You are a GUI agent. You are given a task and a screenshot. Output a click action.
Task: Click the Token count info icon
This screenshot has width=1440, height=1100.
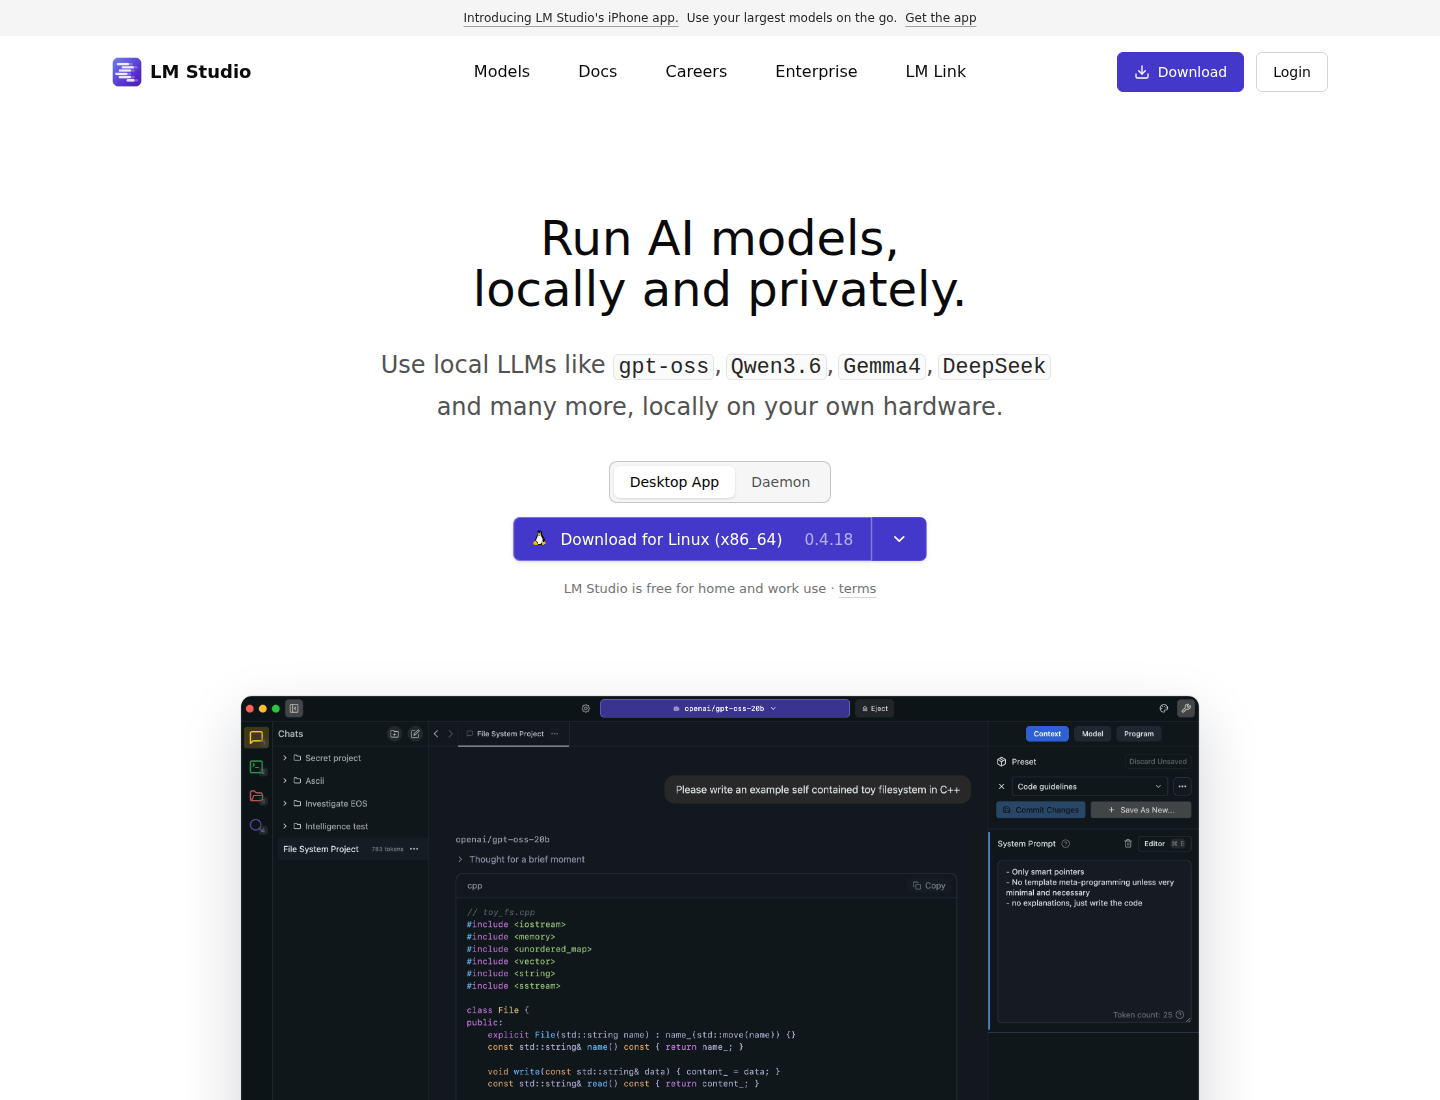tap(1180, 1015)
